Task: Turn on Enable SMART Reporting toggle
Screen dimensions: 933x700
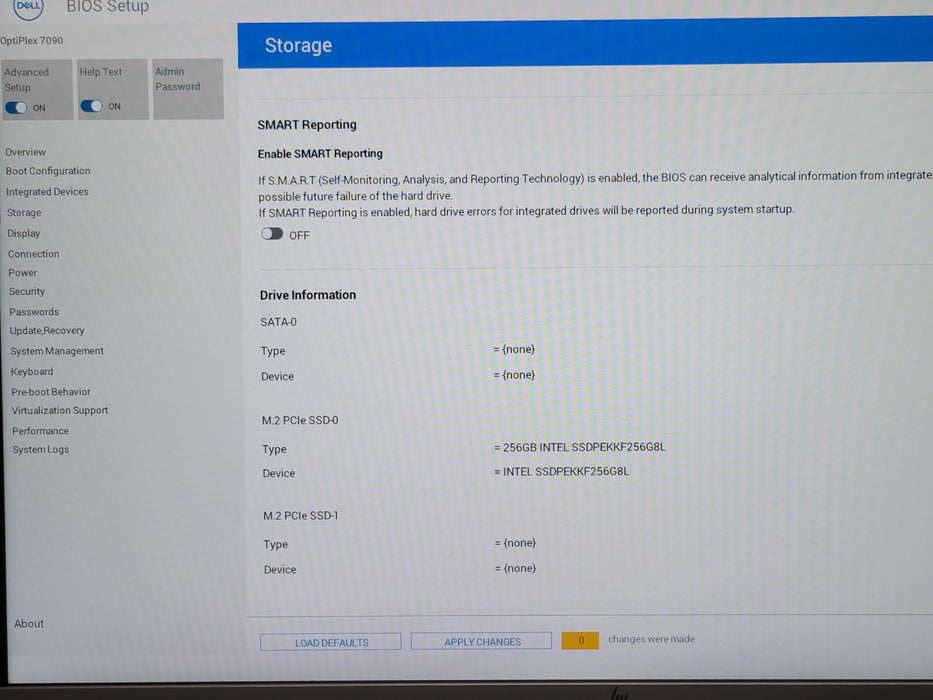Action: [272, 234]
